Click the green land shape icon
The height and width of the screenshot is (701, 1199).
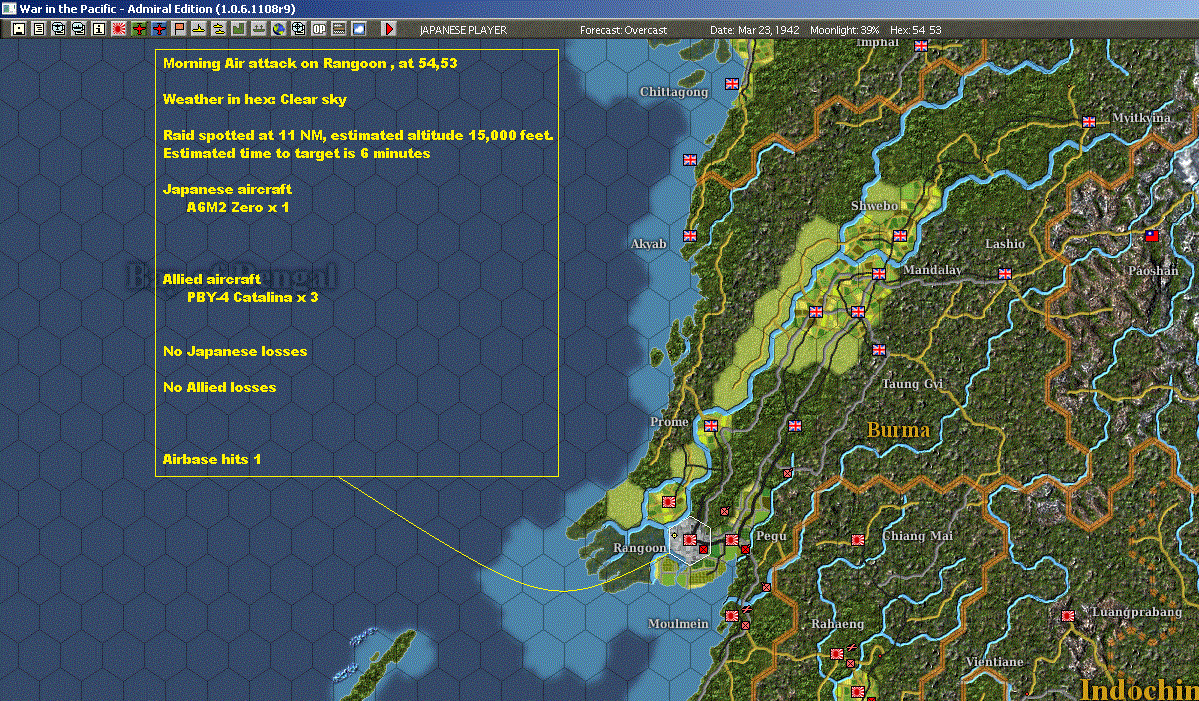point(239,29)
